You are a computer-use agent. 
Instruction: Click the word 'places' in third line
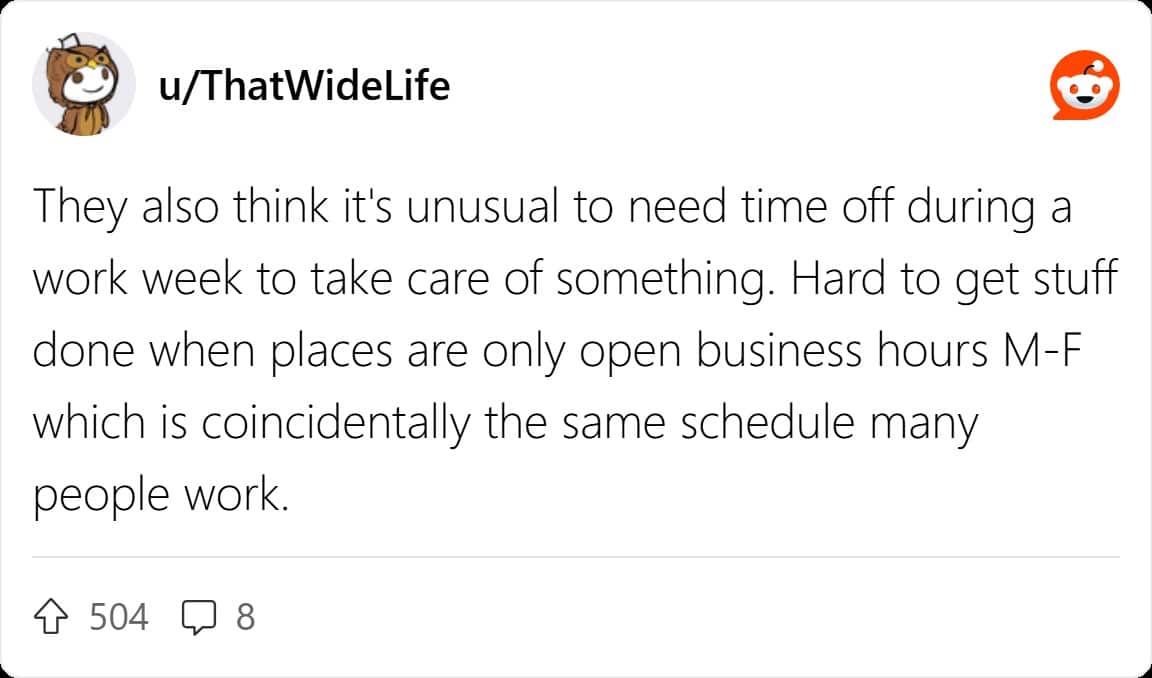coord(333,354)
